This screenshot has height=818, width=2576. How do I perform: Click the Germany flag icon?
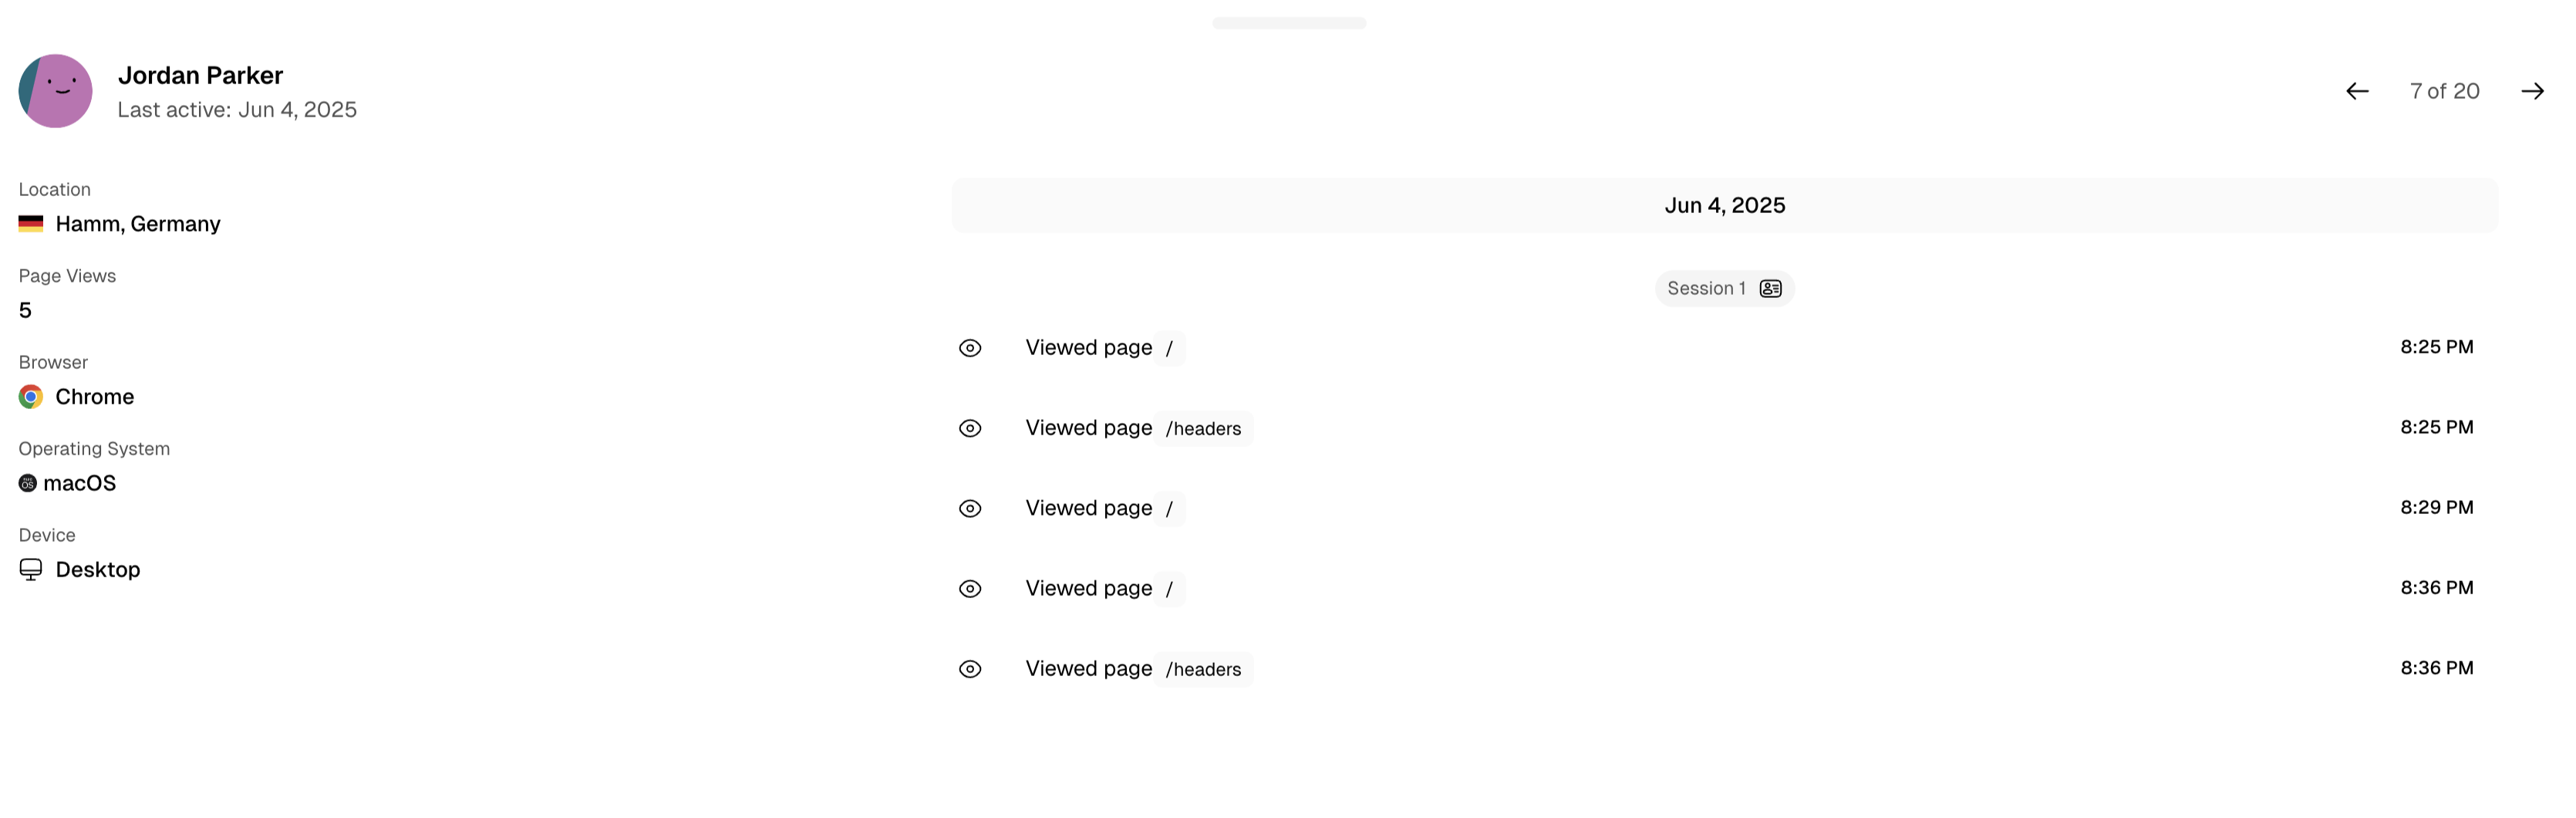pyautogui.click(x=31, y=224)
